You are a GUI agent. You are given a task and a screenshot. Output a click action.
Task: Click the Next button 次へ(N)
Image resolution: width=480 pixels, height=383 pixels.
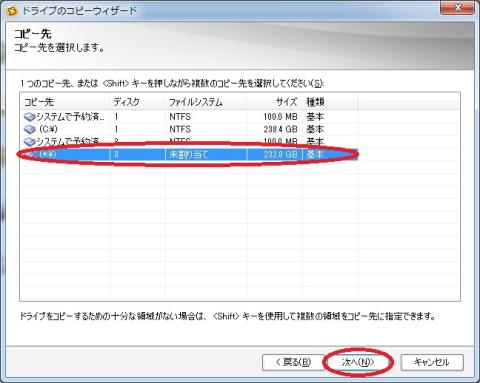click(x=358, y=362)
